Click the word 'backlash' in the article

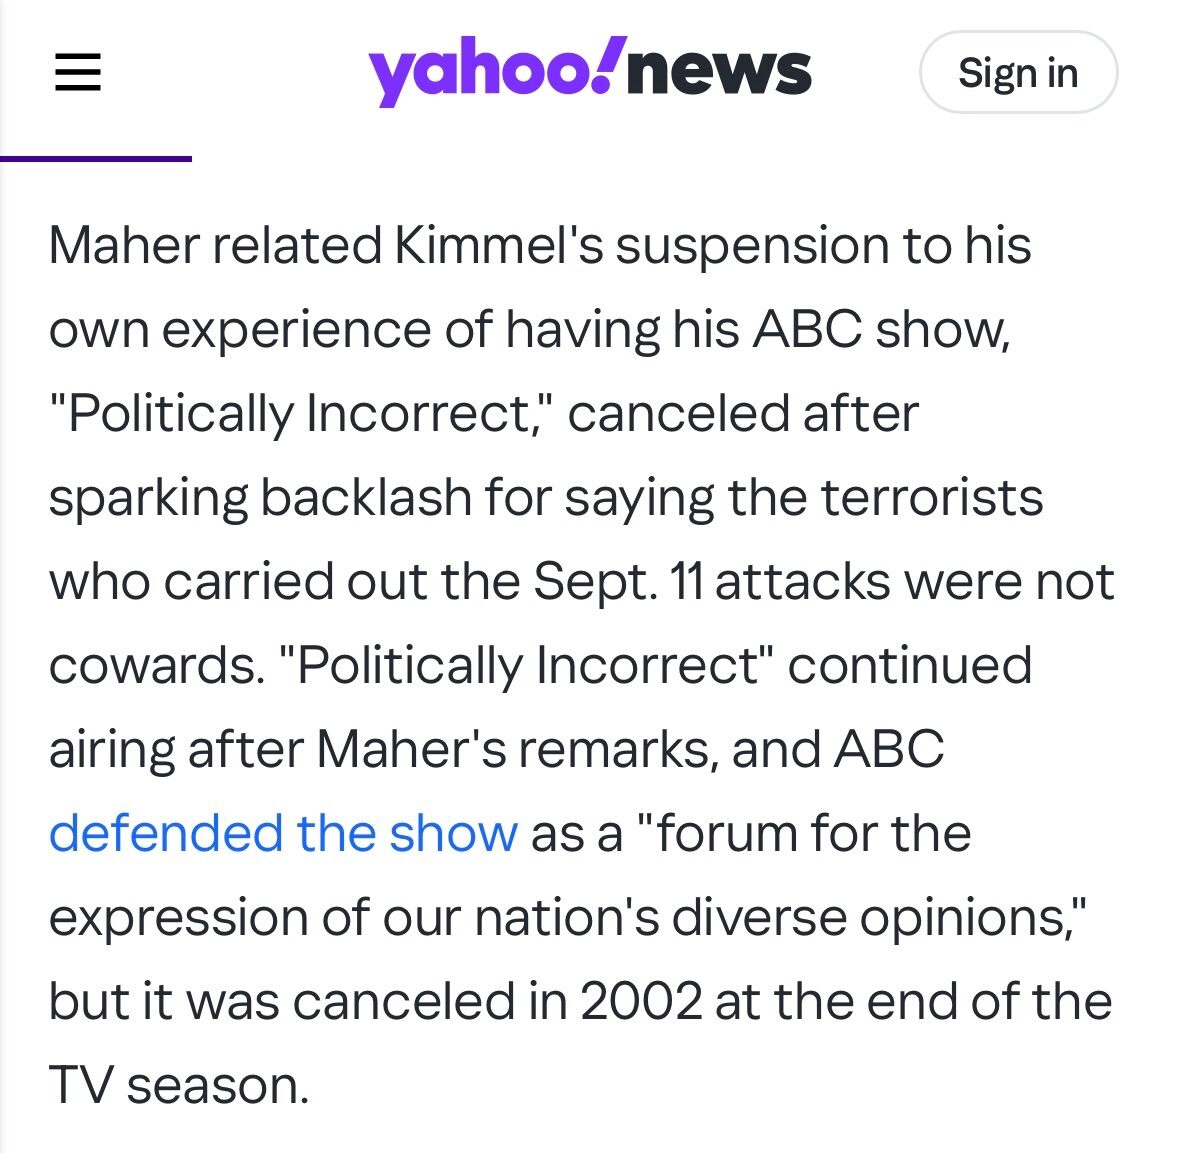[x=365, y=498]
